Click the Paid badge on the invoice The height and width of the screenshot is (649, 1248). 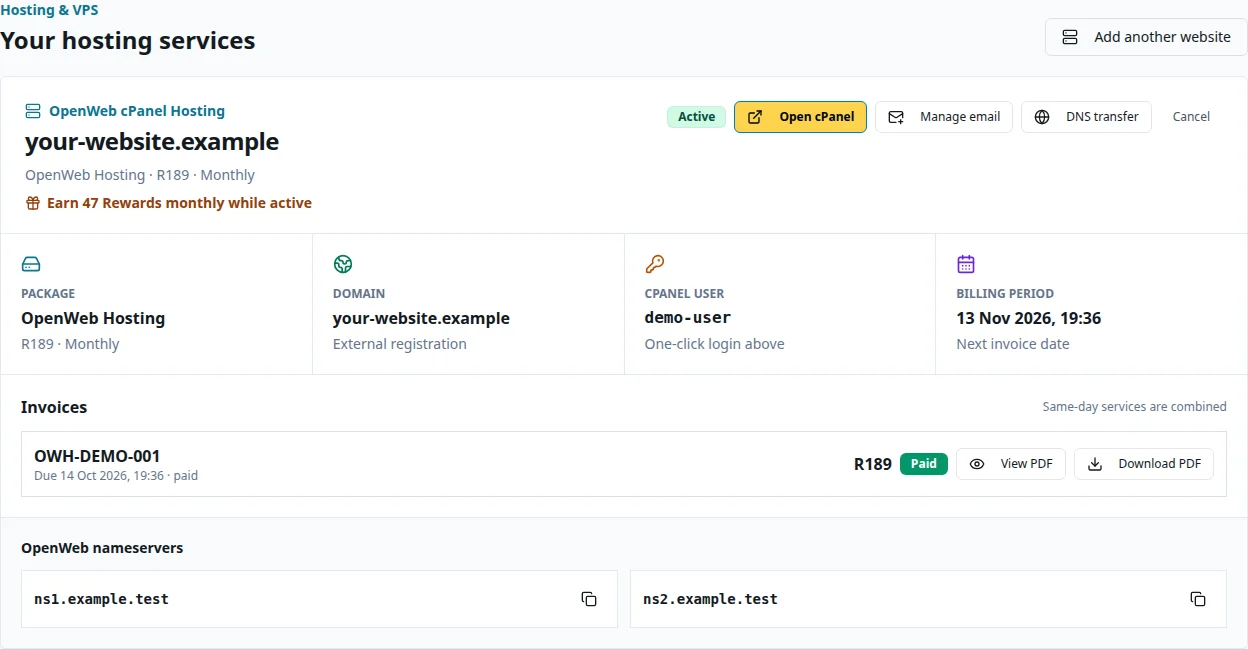click(924, 464)
